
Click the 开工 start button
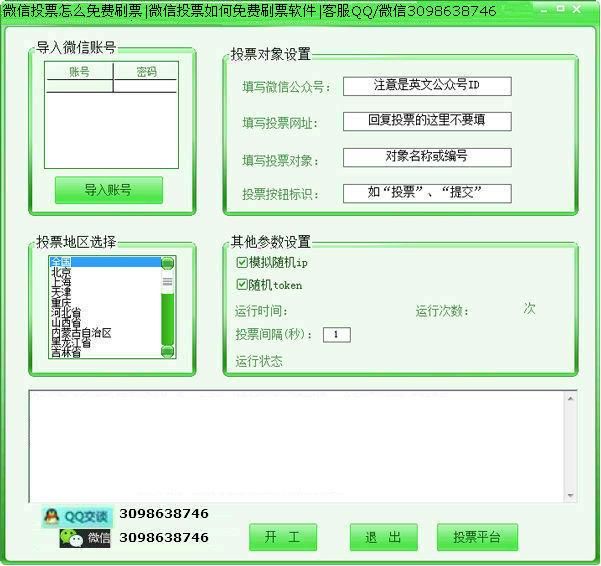[283, 537]
